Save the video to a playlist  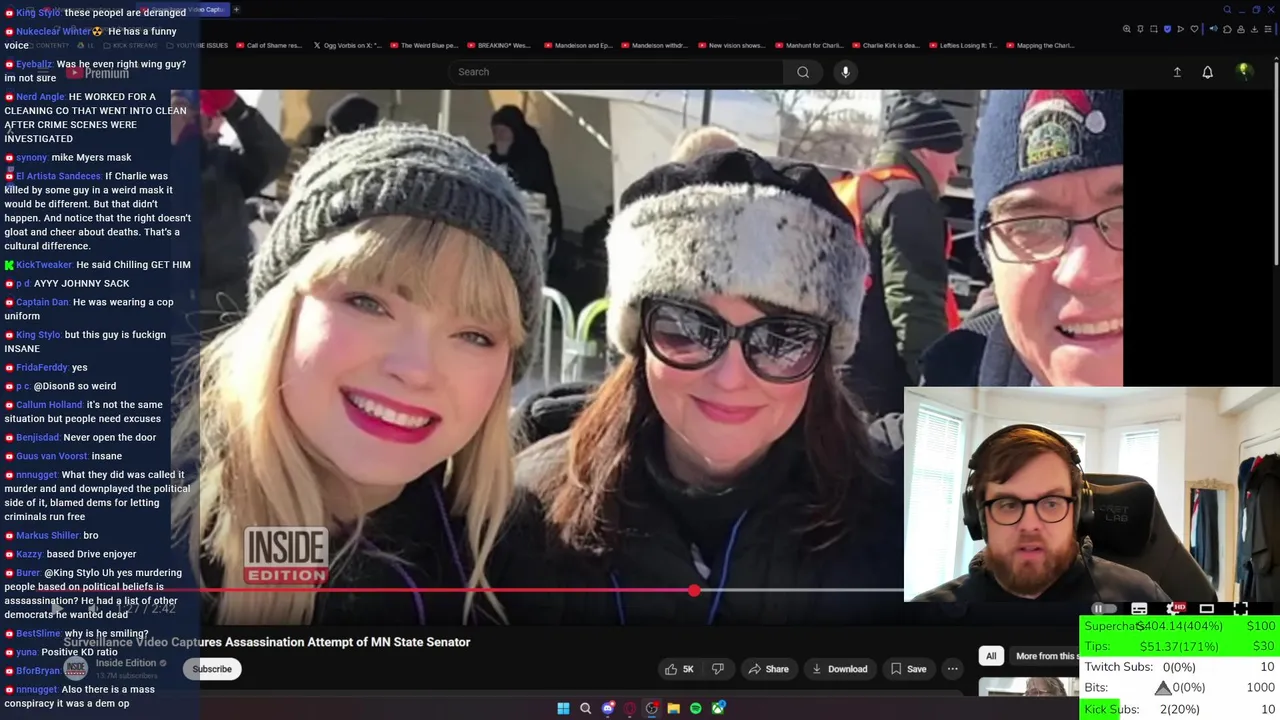coord(908,669)
